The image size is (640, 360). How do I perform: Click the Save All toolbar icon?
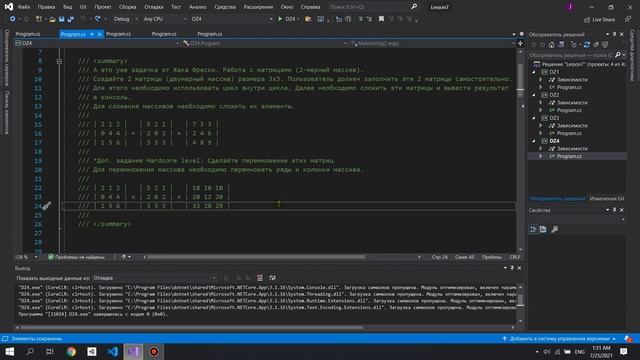(70, 19)
